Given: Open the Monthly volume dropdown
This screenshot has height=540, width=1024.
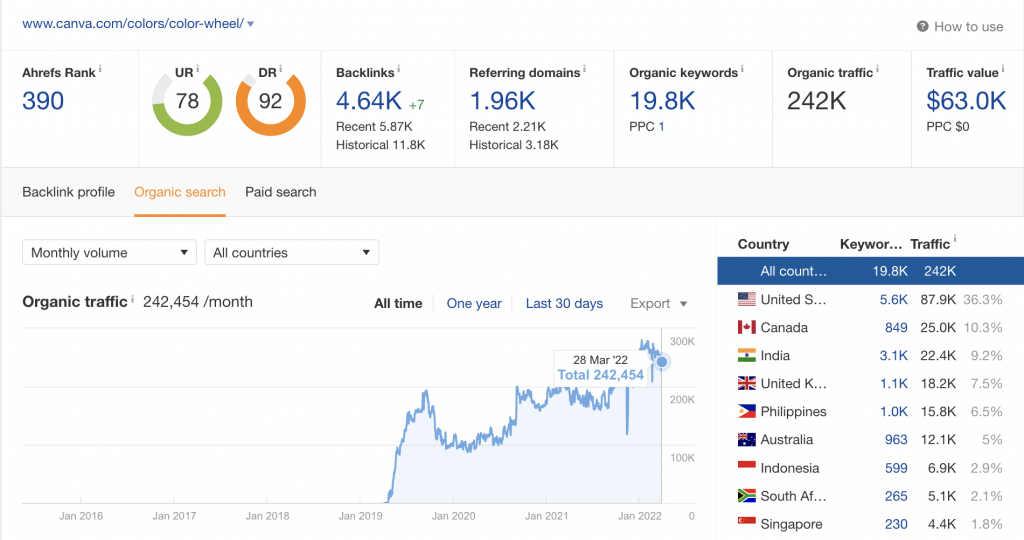Looking at the screenshot, I should pos(109,253).
